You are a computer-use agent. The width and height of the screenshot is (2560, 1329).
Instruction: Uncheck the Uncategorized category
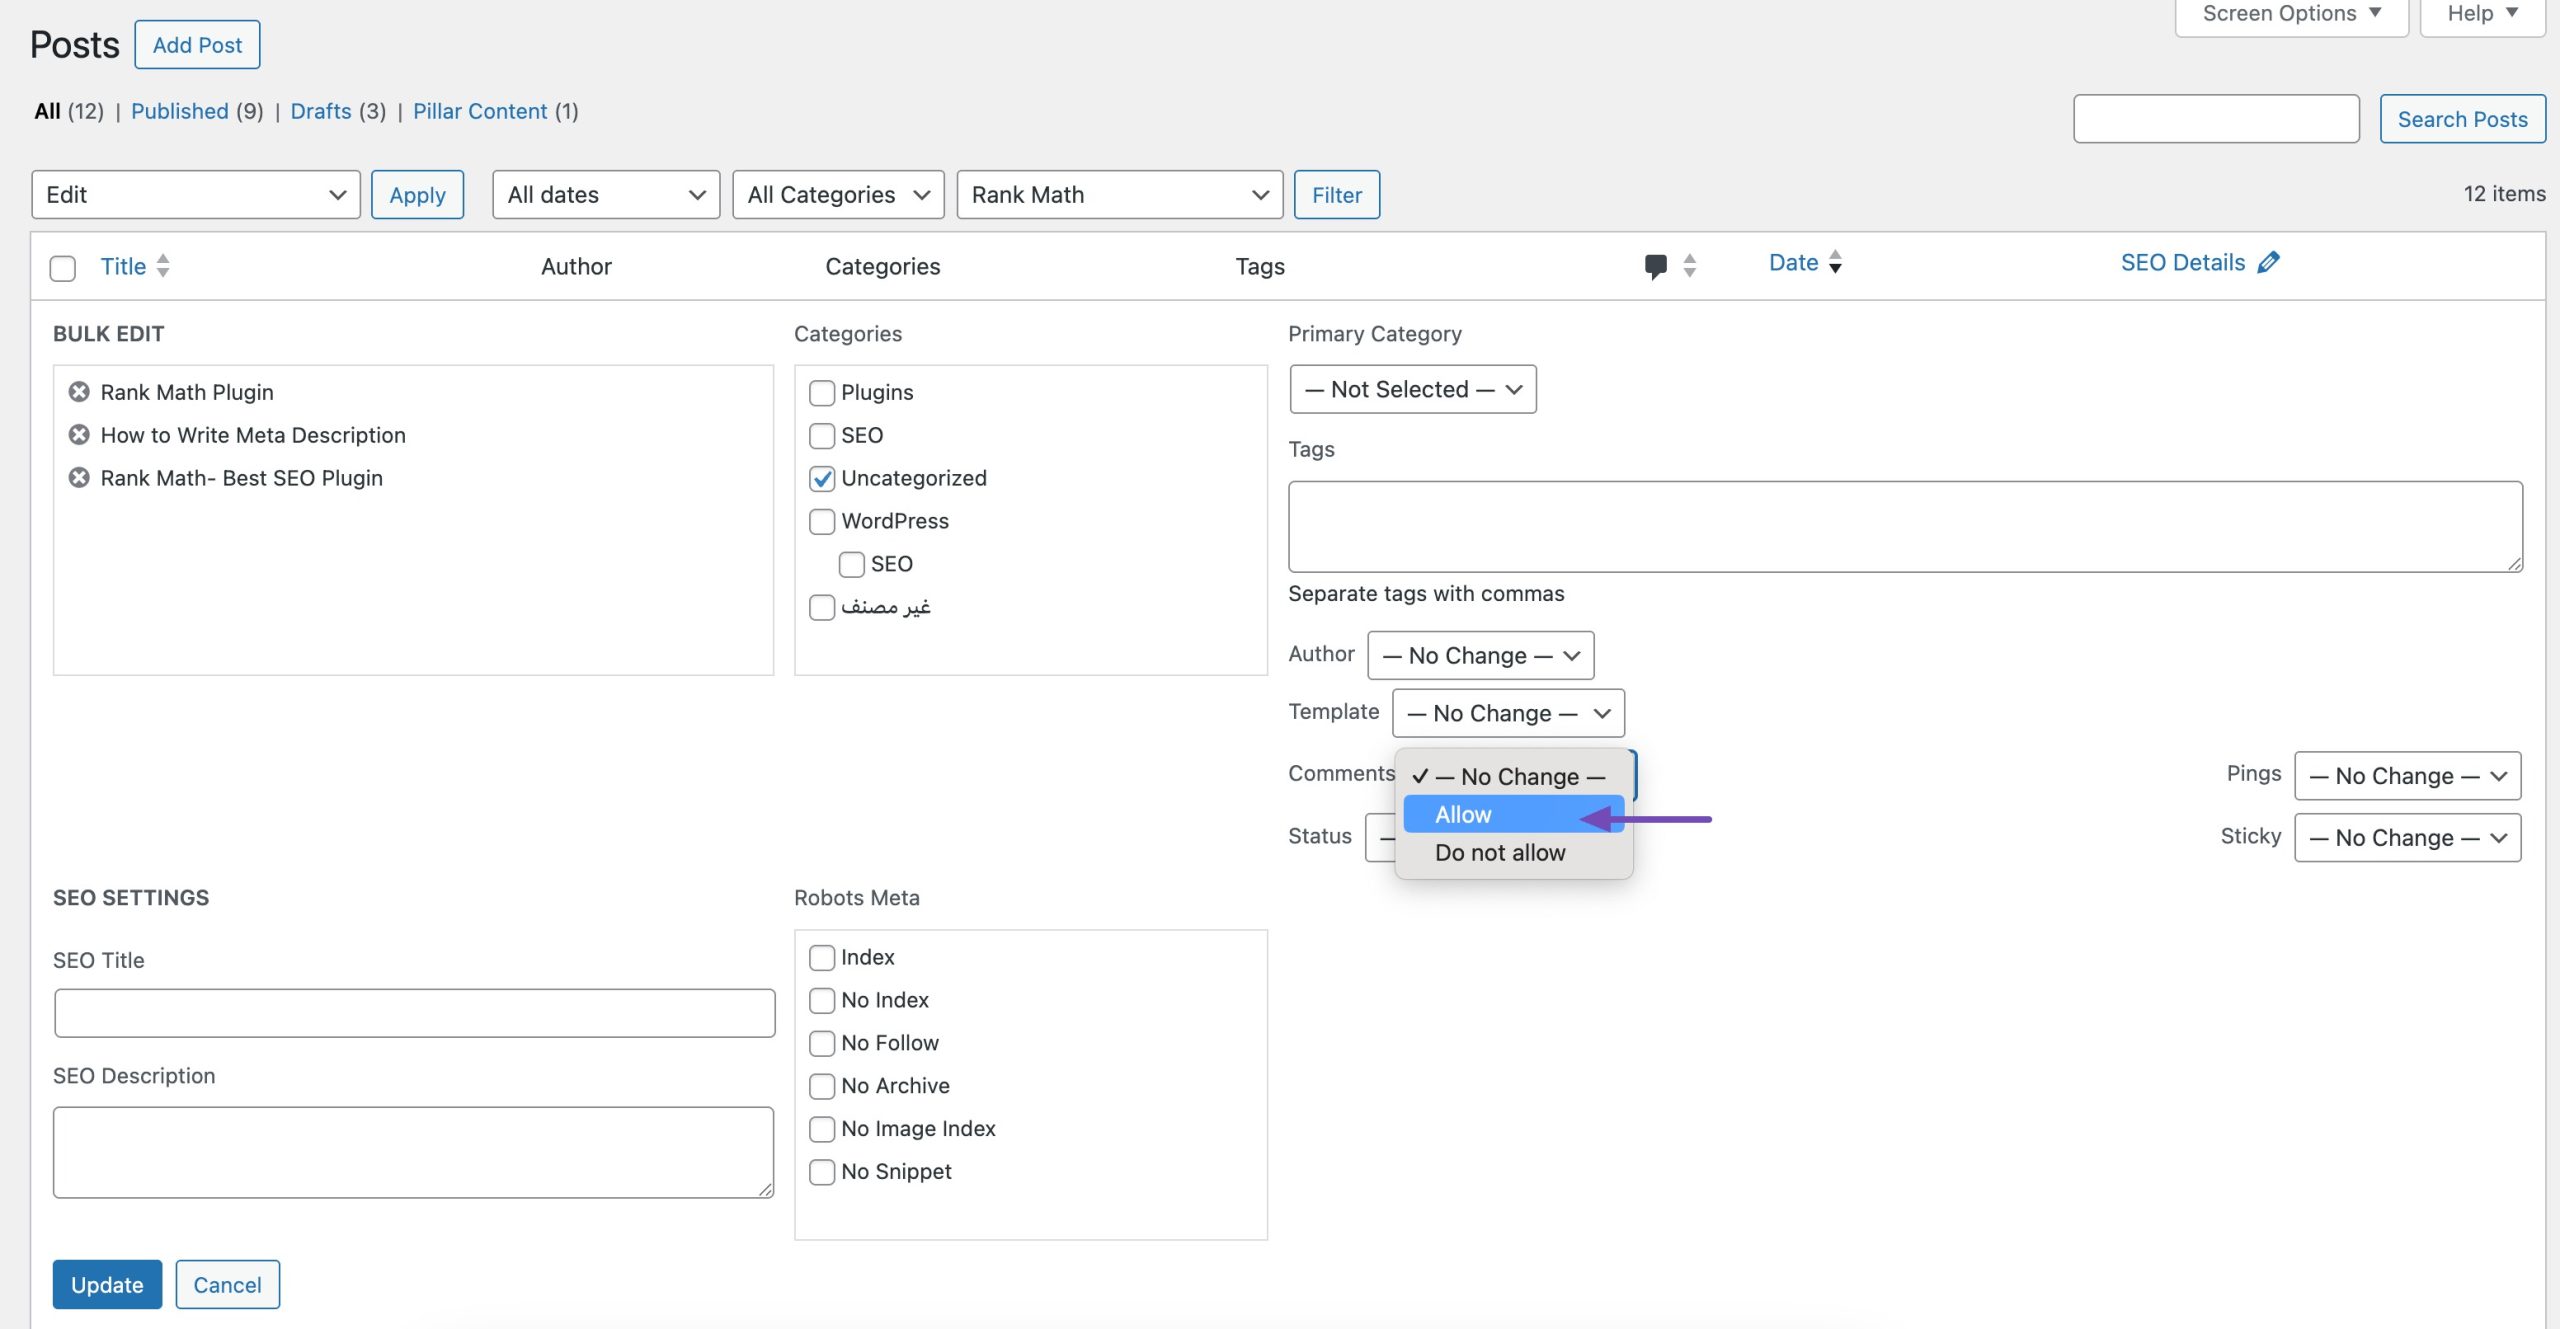(x=822, y=479)
